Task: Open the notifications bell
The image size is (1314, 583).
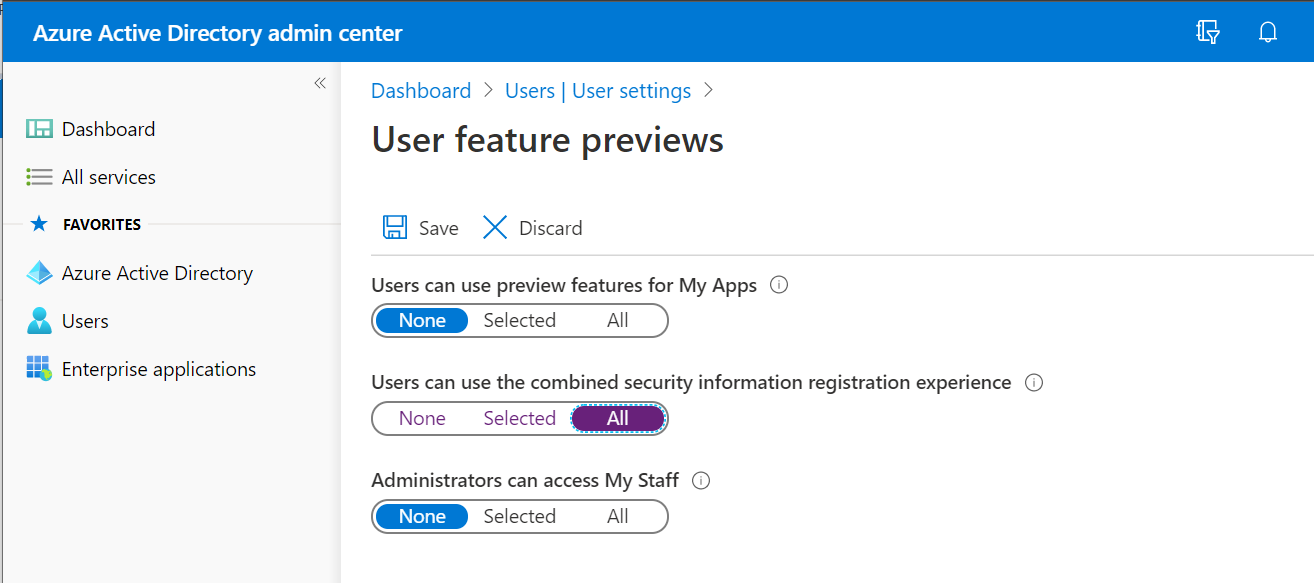Action: pos(1268,32)
